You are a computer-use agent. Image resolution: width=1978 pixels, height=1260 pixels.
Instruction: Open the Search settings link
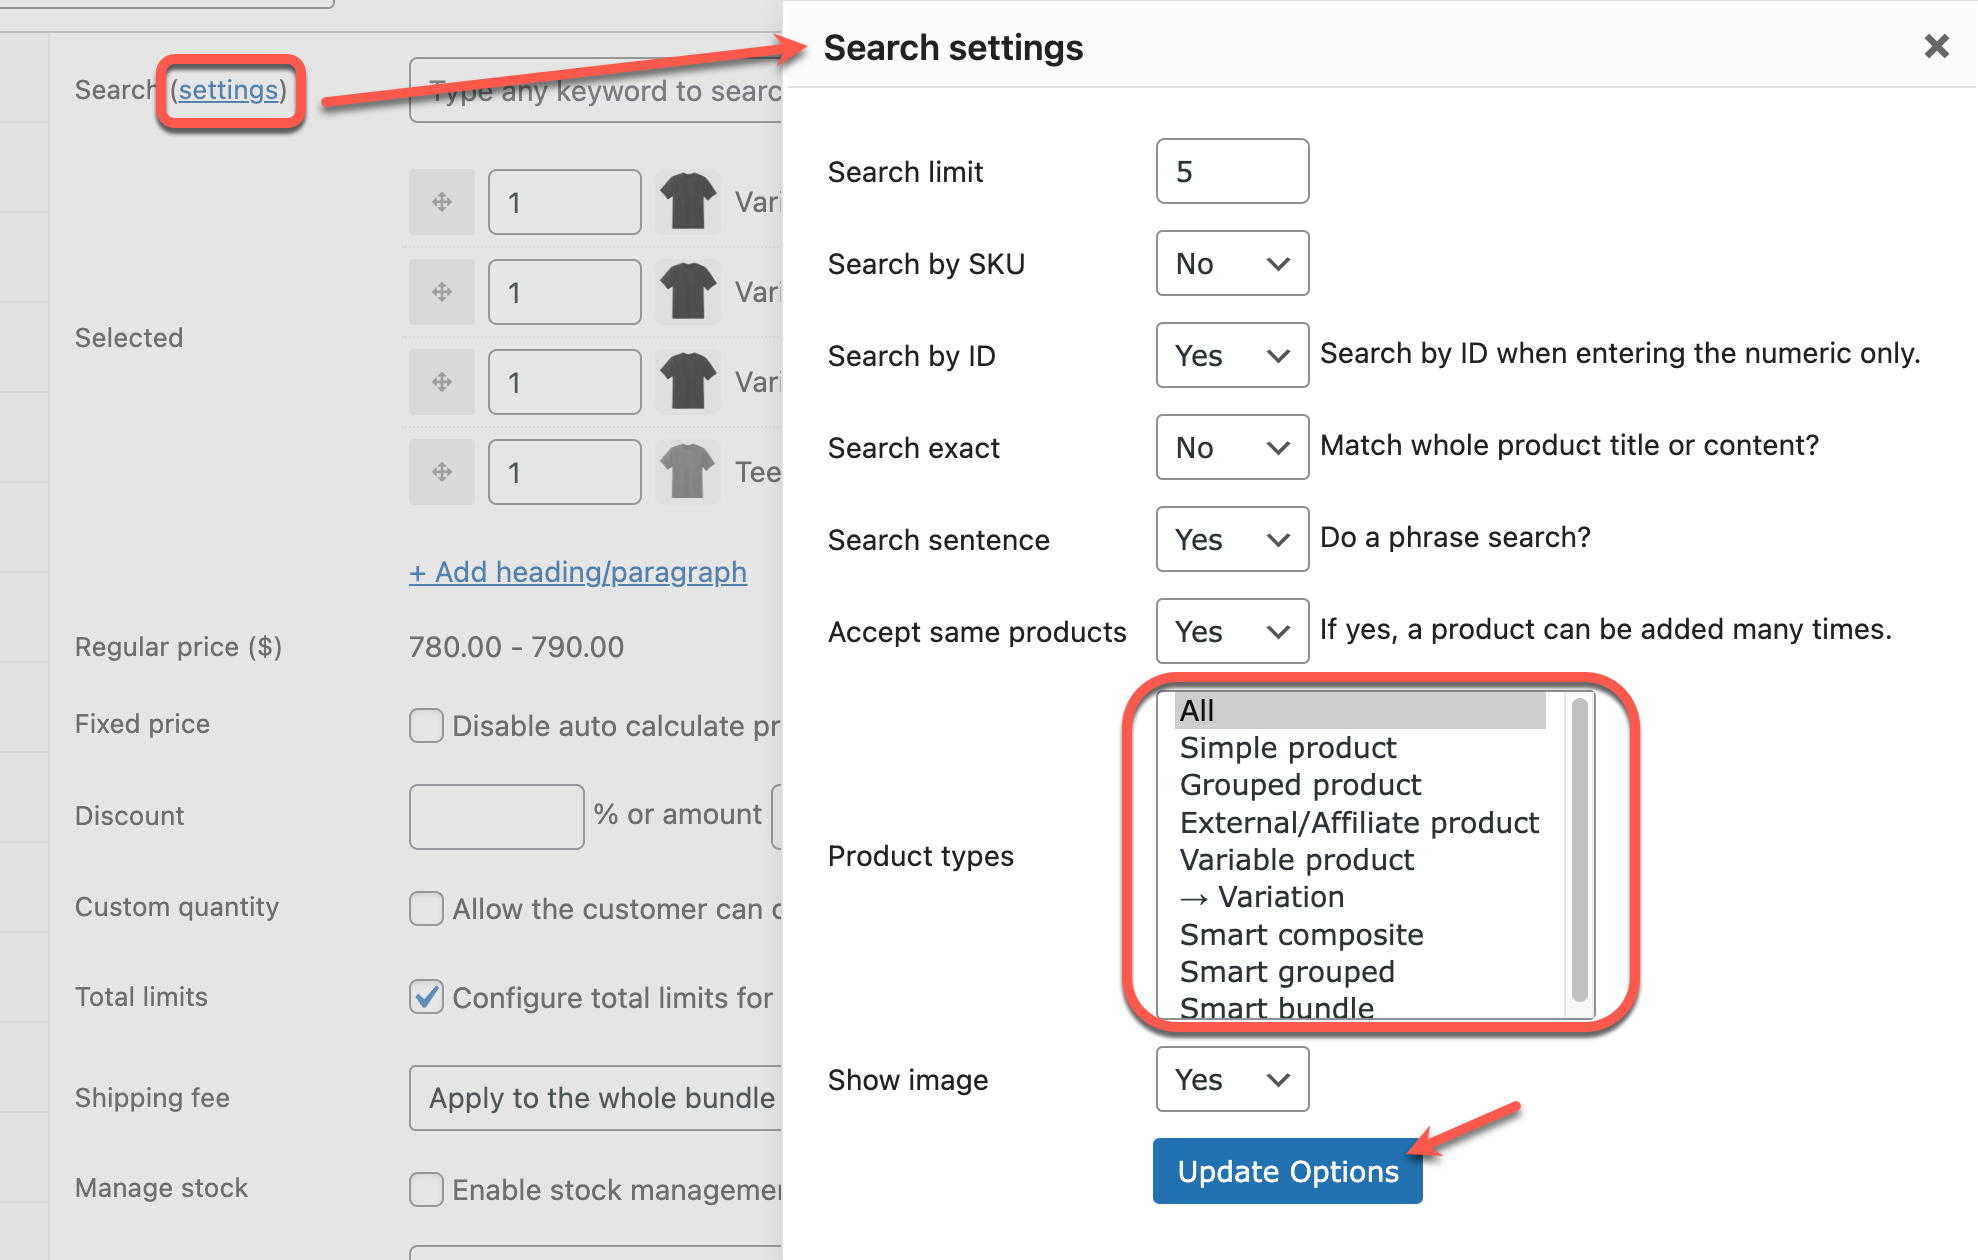point(229,90)
